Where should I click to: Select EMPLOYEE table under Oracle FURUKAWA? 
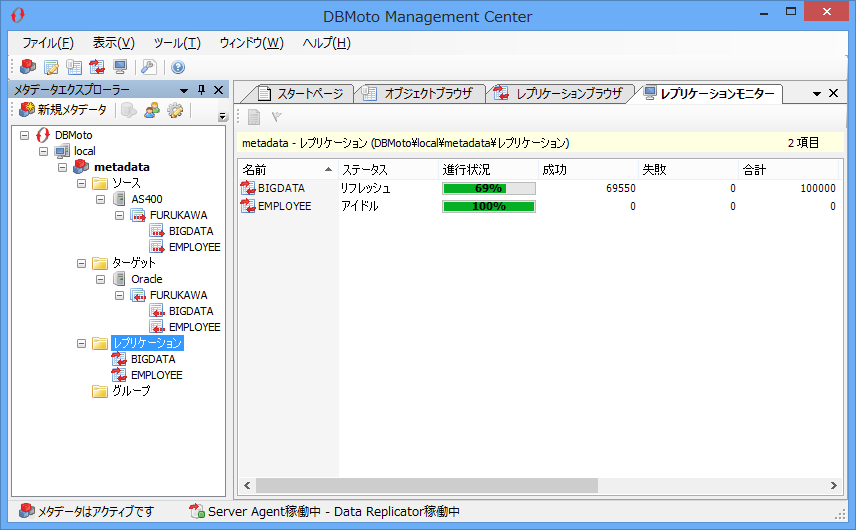(x=194, y=327)
